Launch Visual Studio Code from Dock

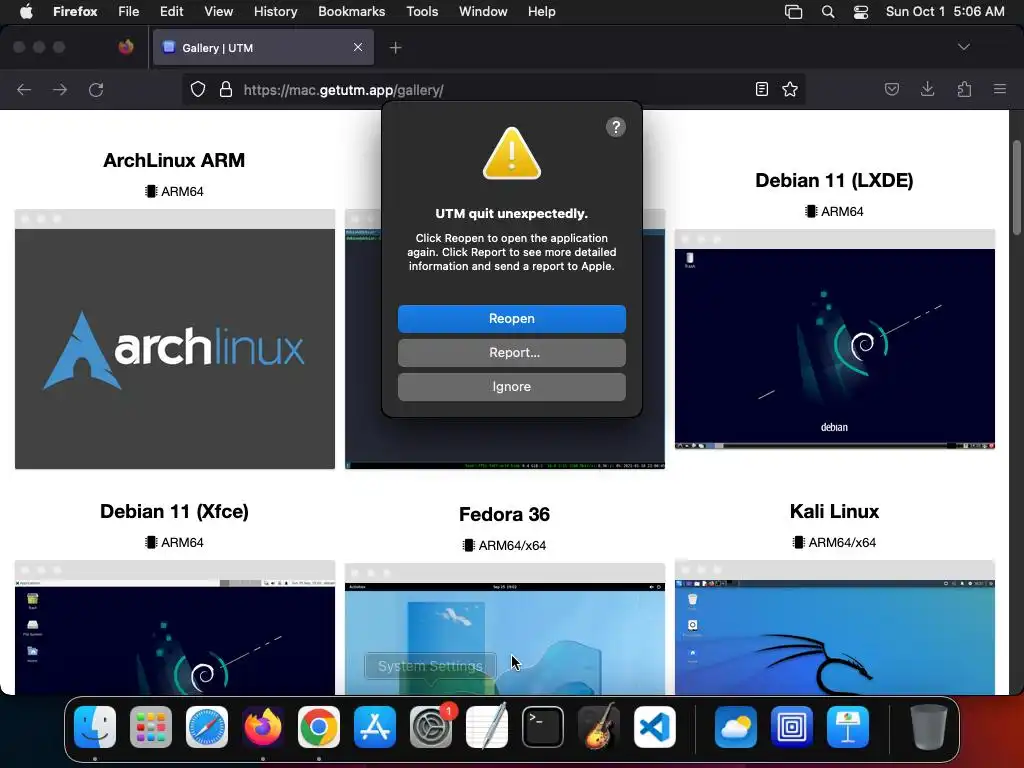tap(655, 727)
